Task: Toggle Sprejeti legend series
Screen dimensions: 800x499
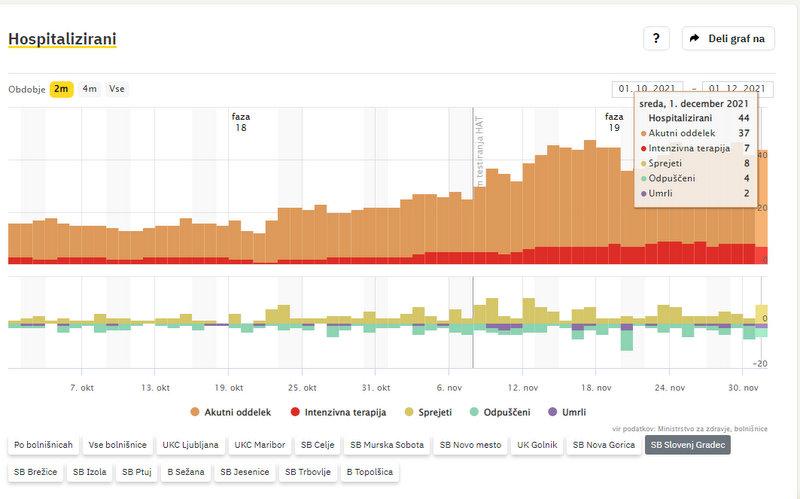Action: click(x=421, y=412)
